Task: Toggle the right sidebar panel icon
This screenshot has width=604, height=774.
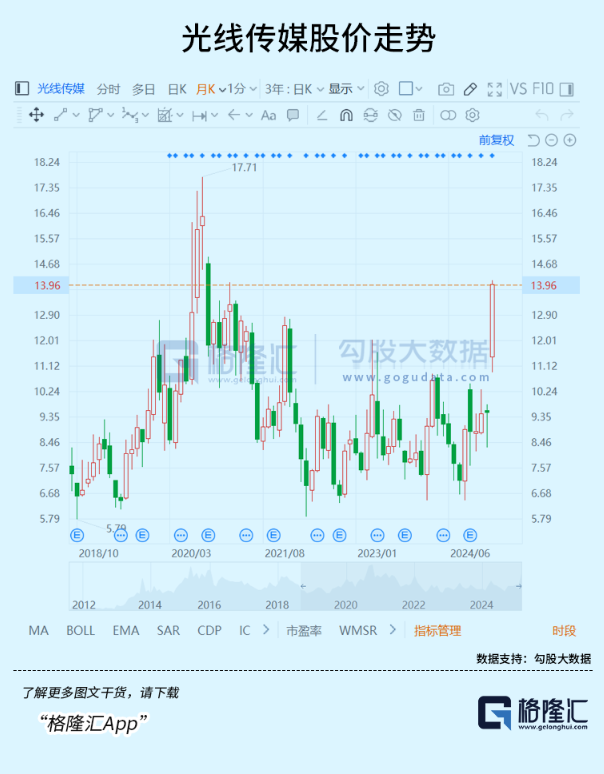Action: point(568,89)
